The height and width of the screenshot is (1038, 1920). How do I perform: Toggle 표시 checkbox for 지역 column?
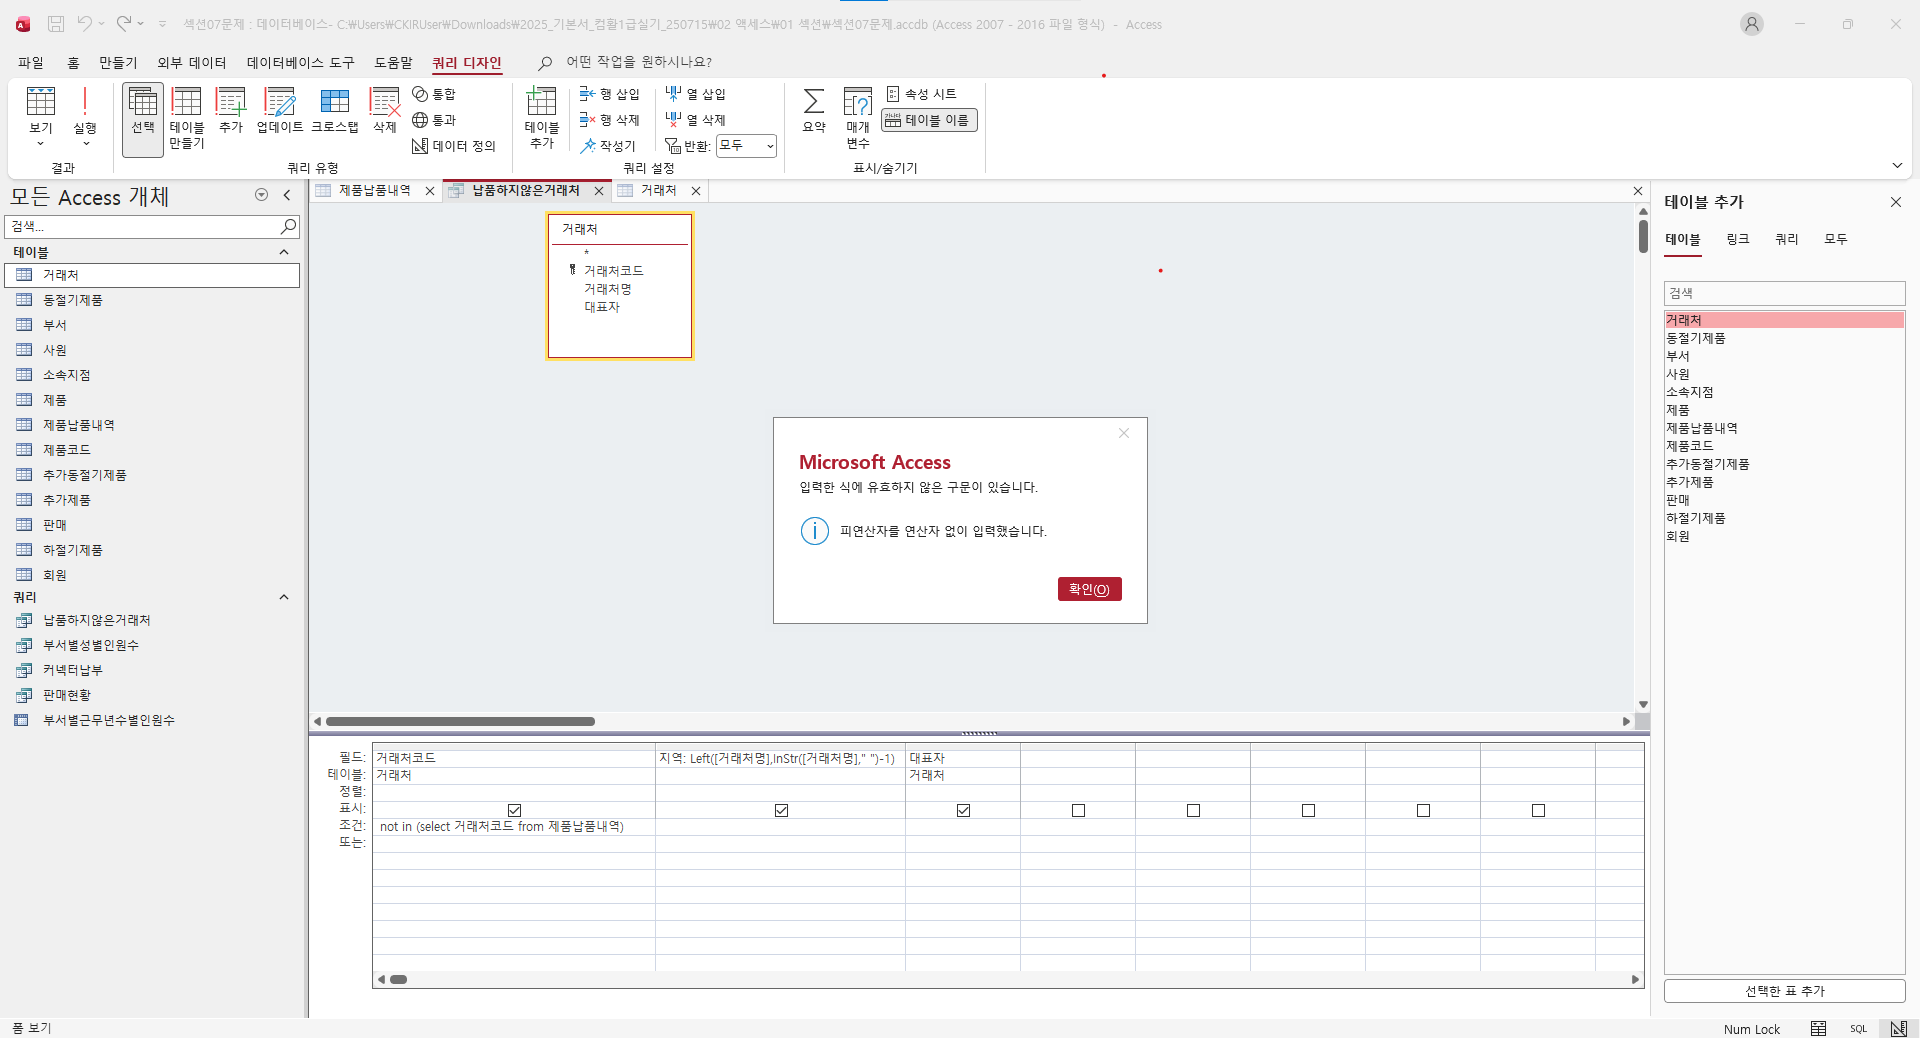pos(781,810)
